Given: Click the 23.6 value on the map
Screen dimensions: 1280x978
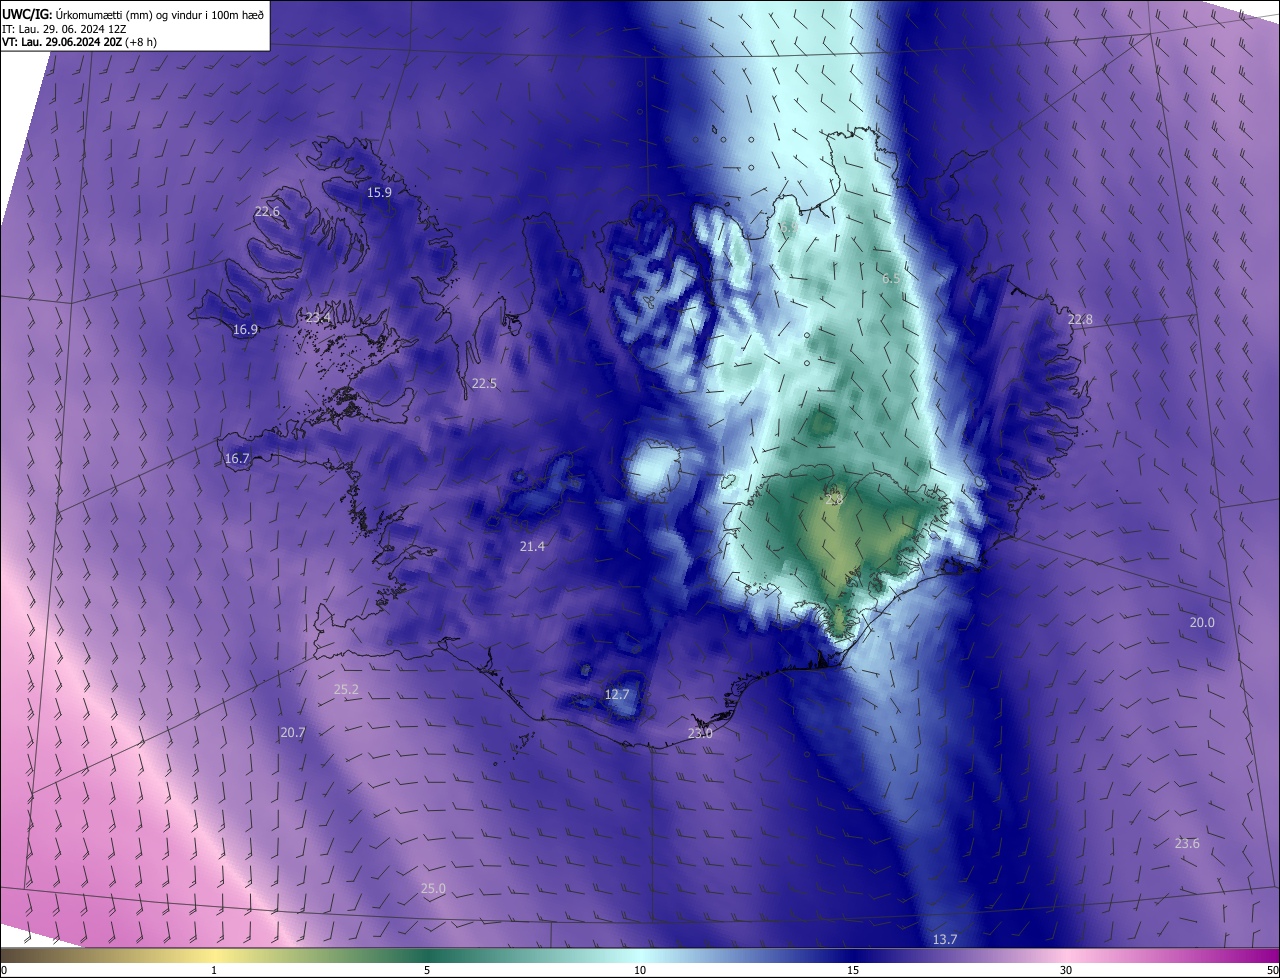Looking at the screenshot, I should (x=1187, y=844).
